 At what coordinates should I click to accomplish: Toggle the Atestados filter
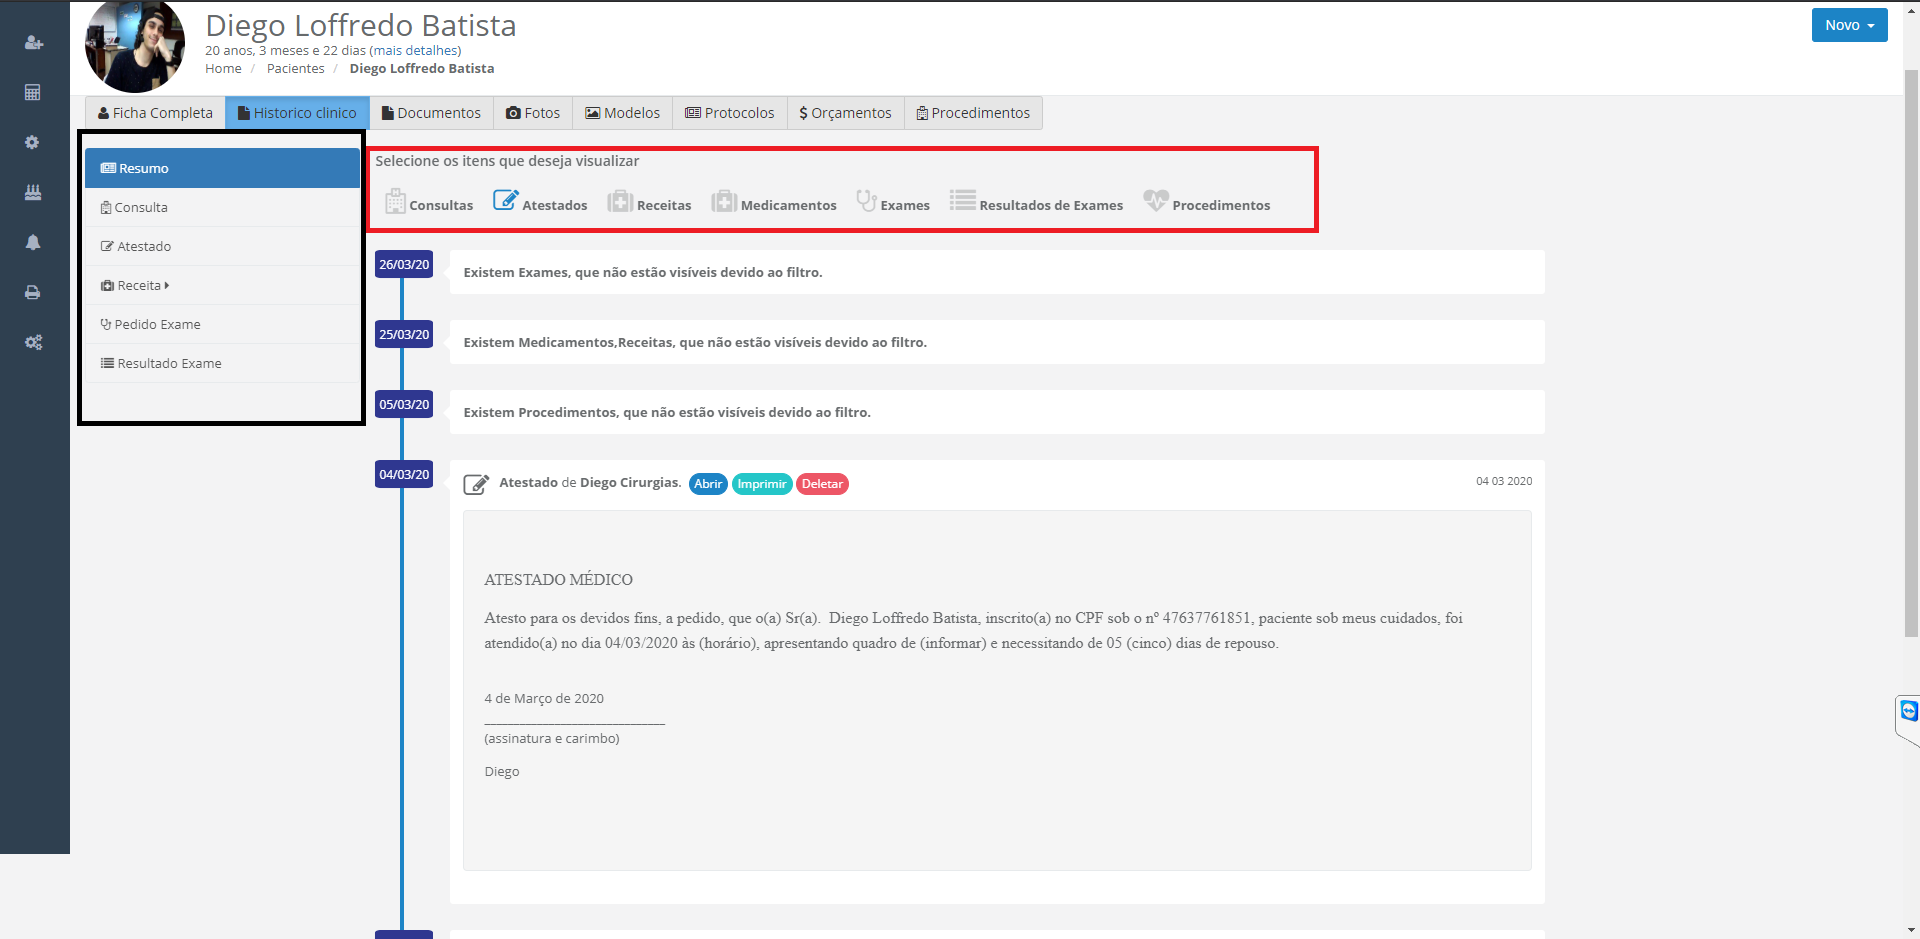[x=540, y=203]
